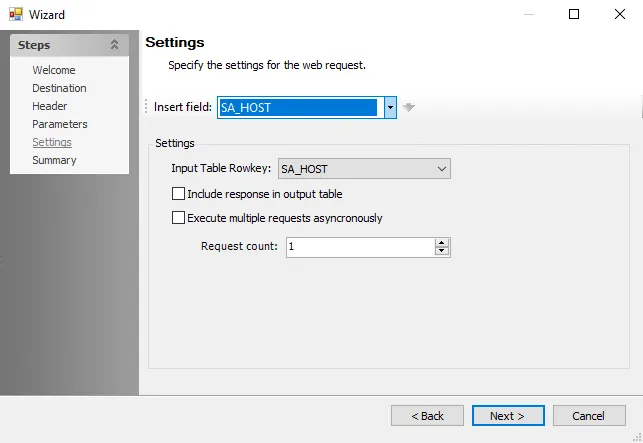Image resolution: width=643 pixels, height=443 pixels.
Task: Click the Insert field SA_HOST text box
Action: coord(301,107)
